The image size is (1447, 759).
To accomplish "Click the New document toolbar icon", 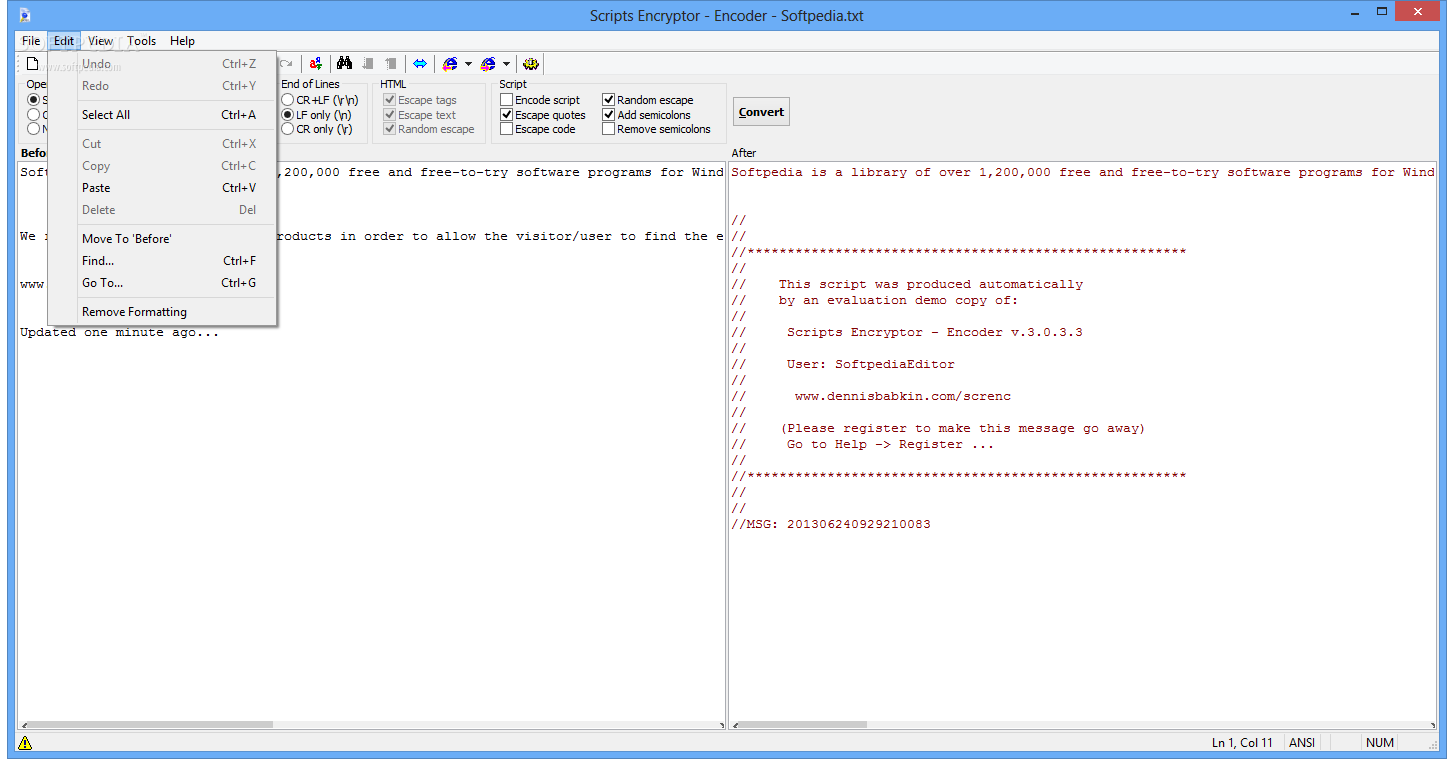I will click(32, 64).
